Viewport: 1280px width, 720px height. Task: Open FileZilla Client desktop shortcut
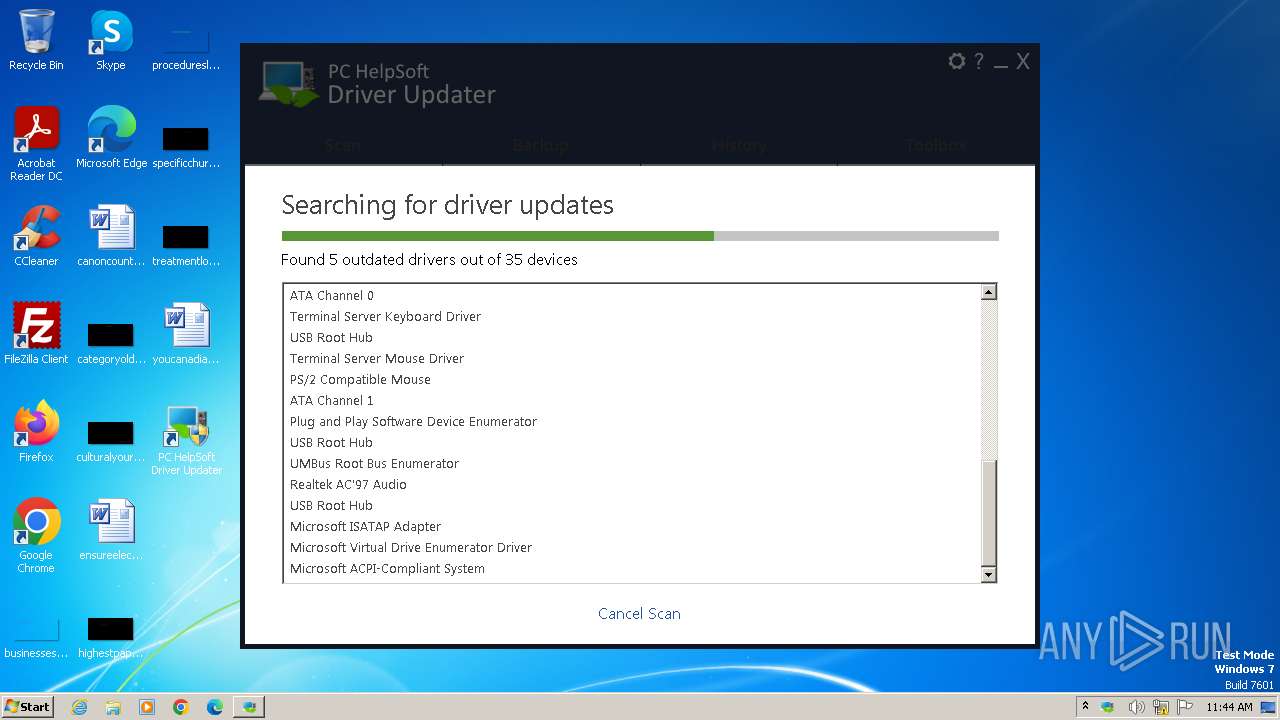36,334
